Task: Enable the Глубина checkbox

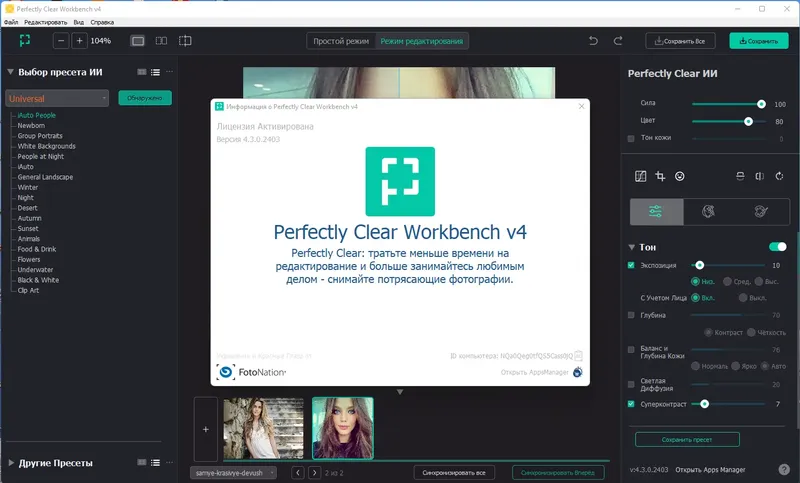Action: click(x=631, y=315)
